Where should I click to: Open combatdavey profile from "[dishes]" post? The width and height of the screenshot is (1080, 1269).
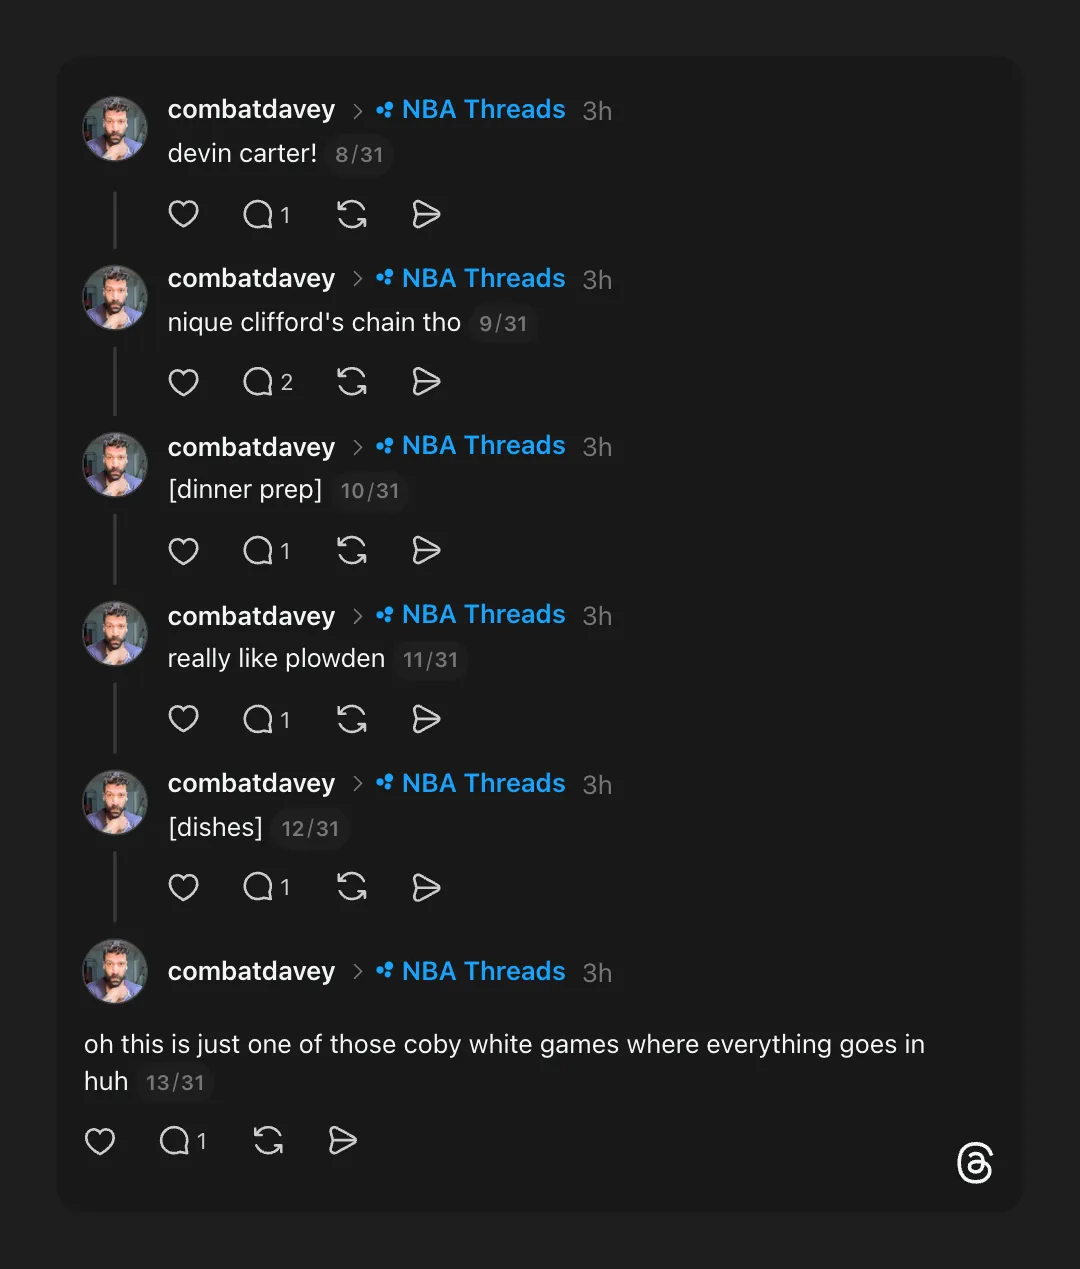point(251,784)
